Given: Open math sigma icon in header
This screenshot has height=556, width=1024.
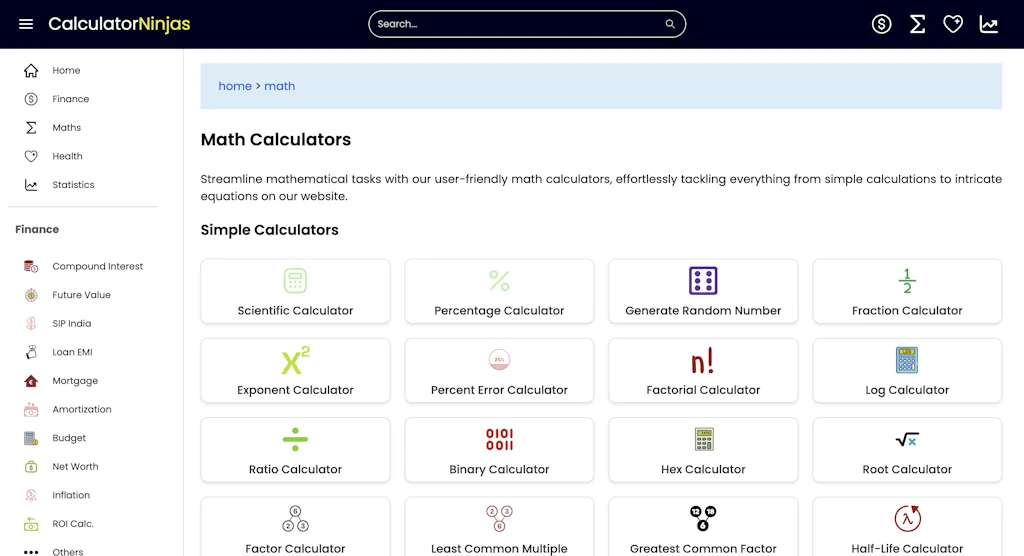Looking at the screenshot, I should (x=918, y=24).
